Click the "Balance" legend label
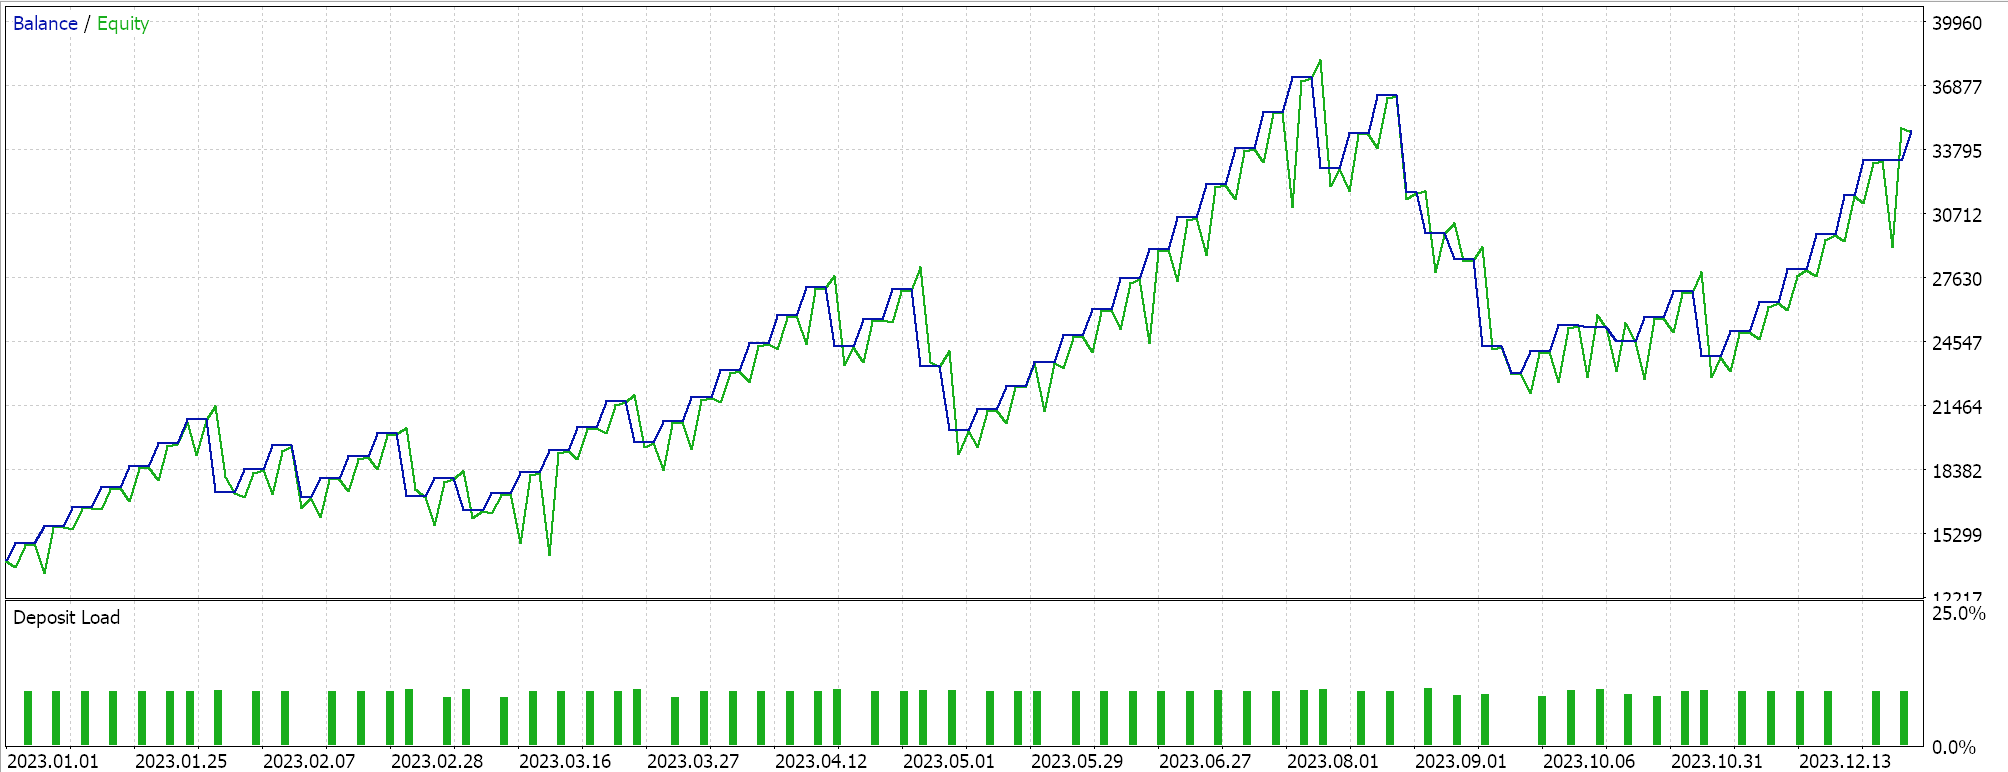The height and width of the screenshot is (772, 2008). [45, 23]
